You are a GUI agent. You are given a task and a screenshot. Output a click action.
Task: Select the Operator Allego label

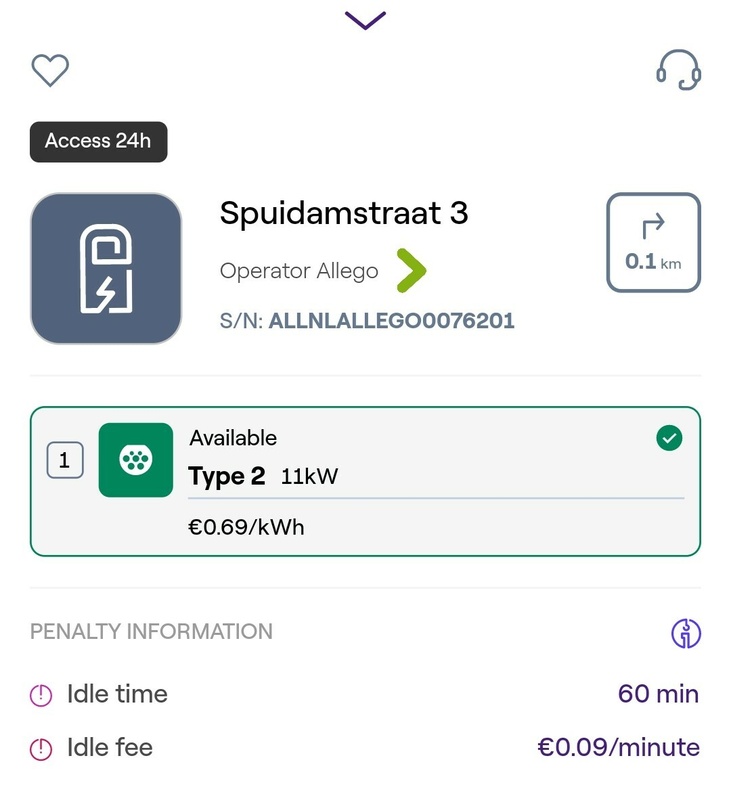click(x=299, y=271)
